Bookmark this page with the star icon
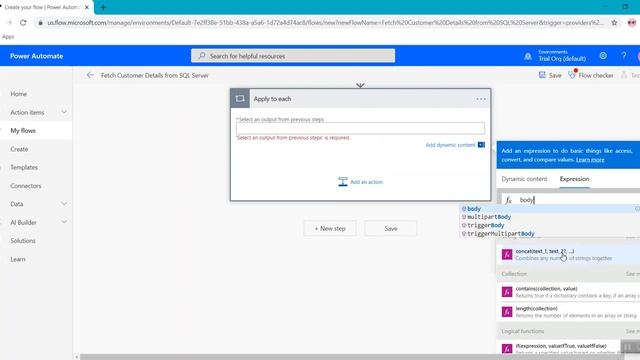This screenshot has height=360, width=640. pos(614,23)
